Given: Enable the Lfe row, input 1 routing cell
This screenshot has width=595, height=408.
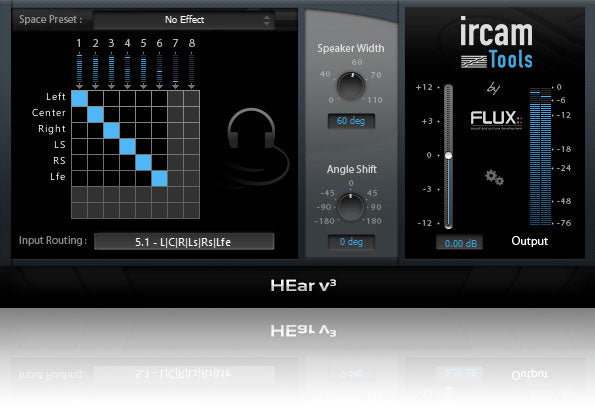Looking at the screenshot, I should point(79,178).
